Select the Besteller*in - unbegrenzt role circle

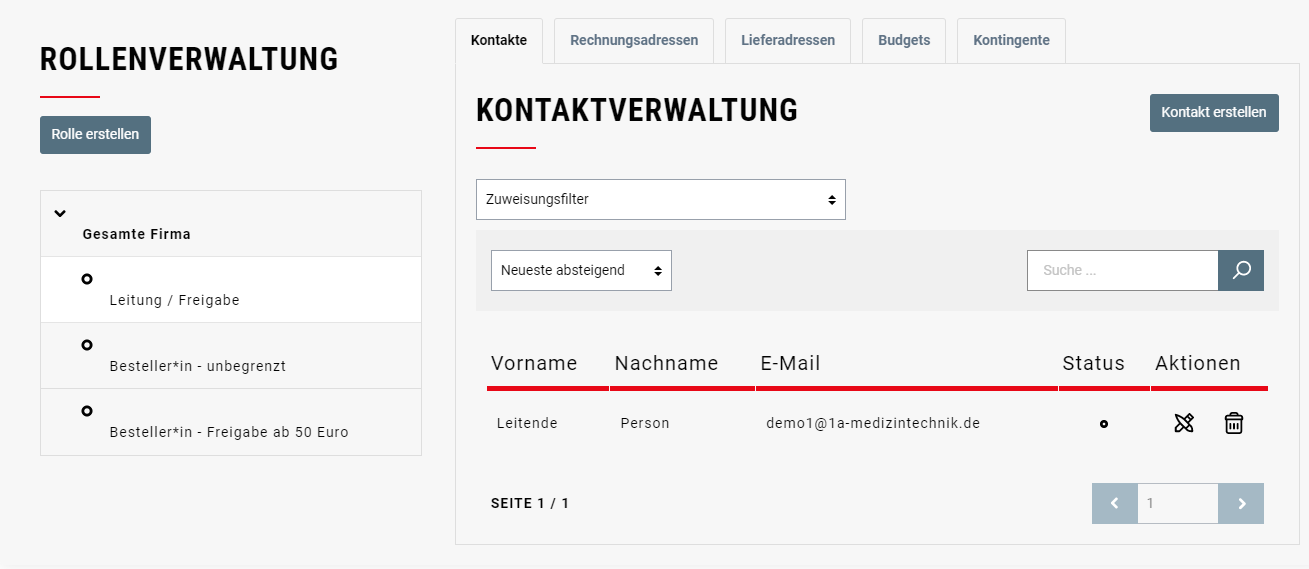[87, 345]
